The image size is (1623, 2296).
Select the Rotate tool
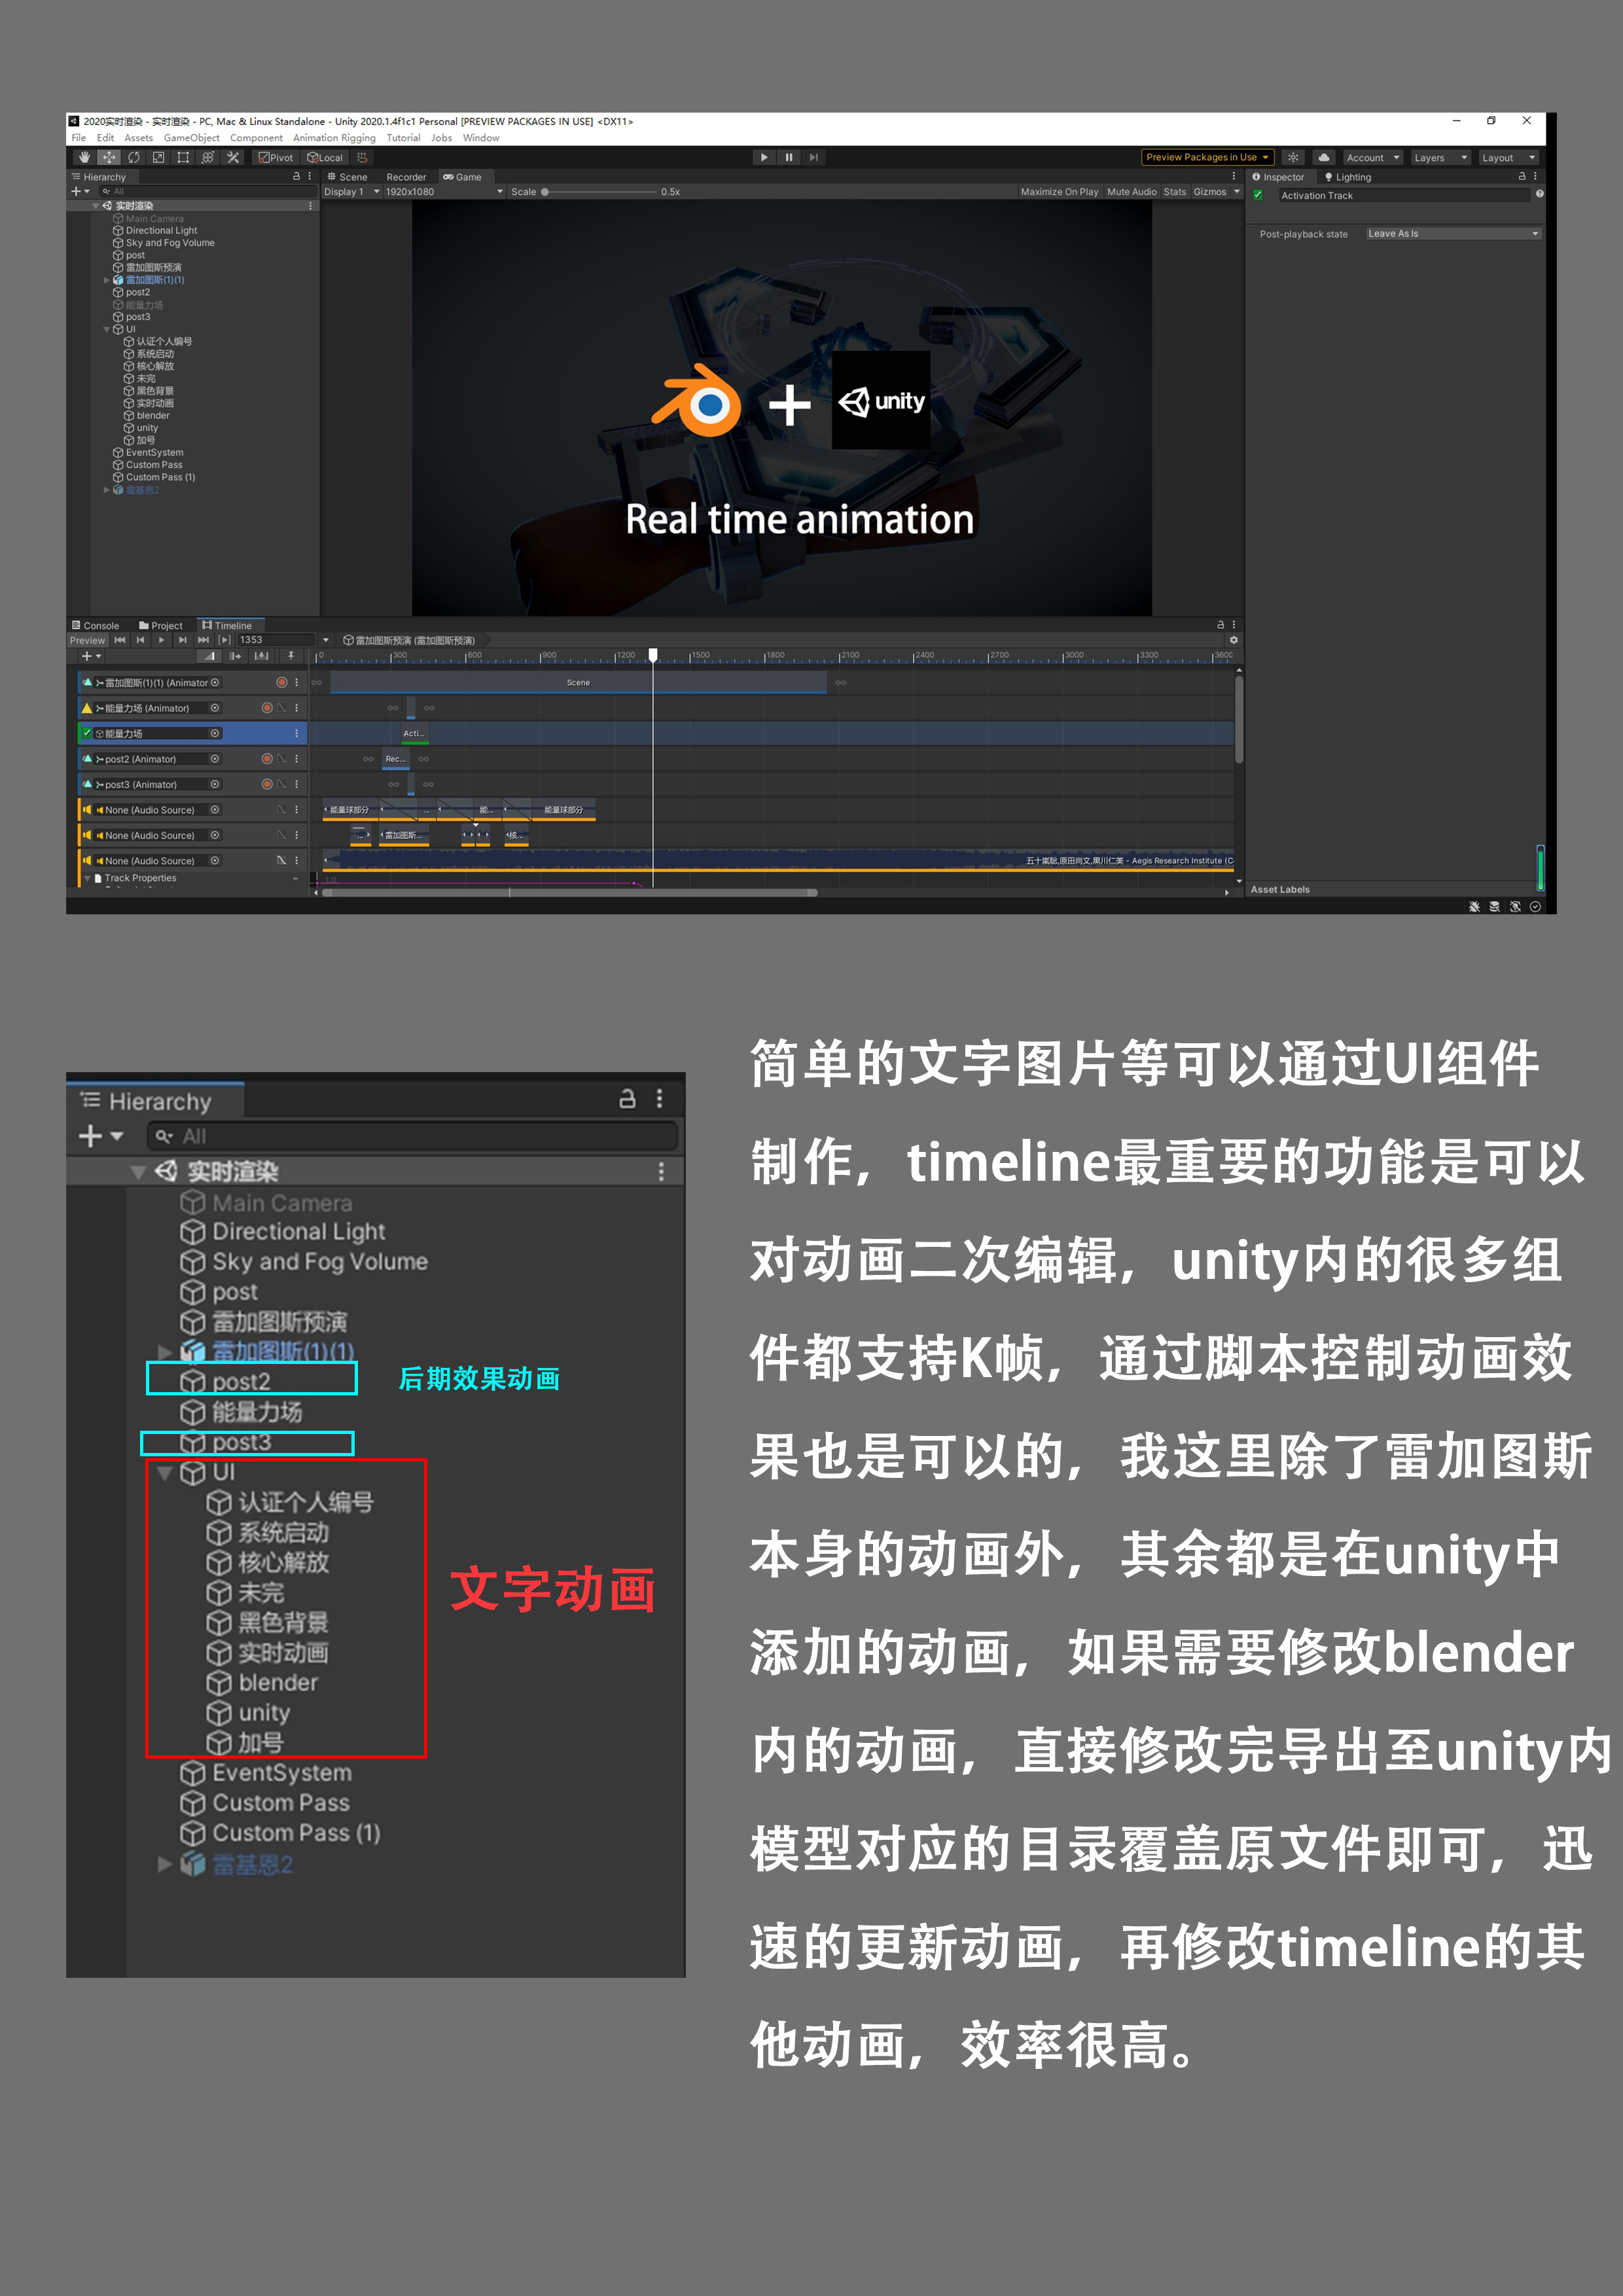click(134, 157)
